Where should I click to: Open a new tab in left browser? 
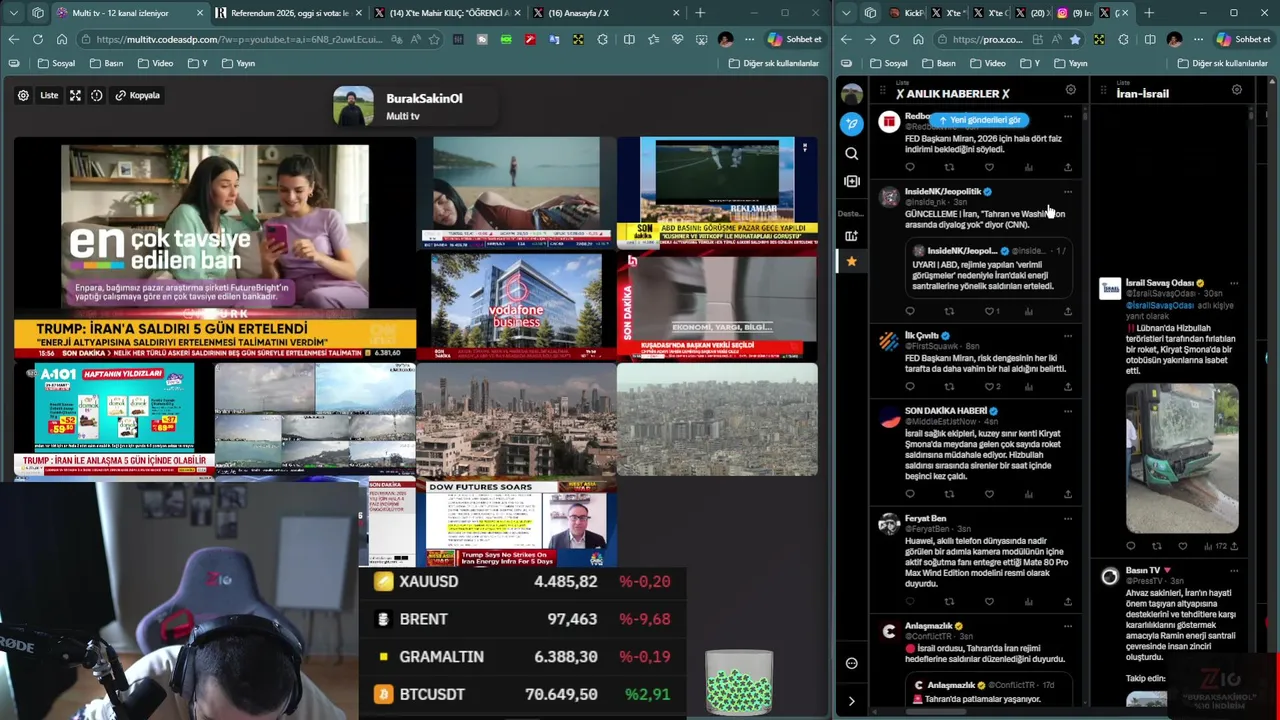[700, 13]
